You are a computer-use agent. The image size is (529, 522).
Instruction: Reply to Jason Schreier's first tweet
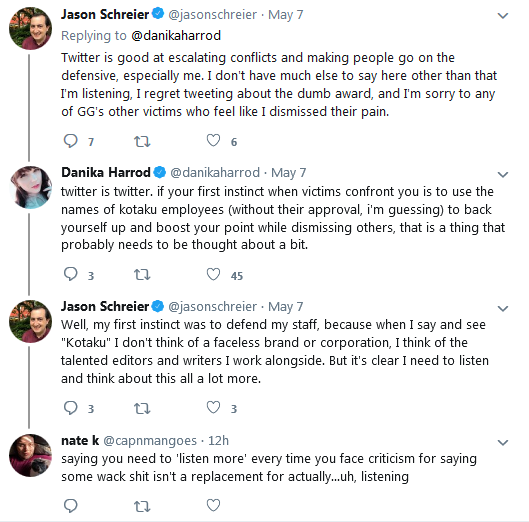[71, 141]
